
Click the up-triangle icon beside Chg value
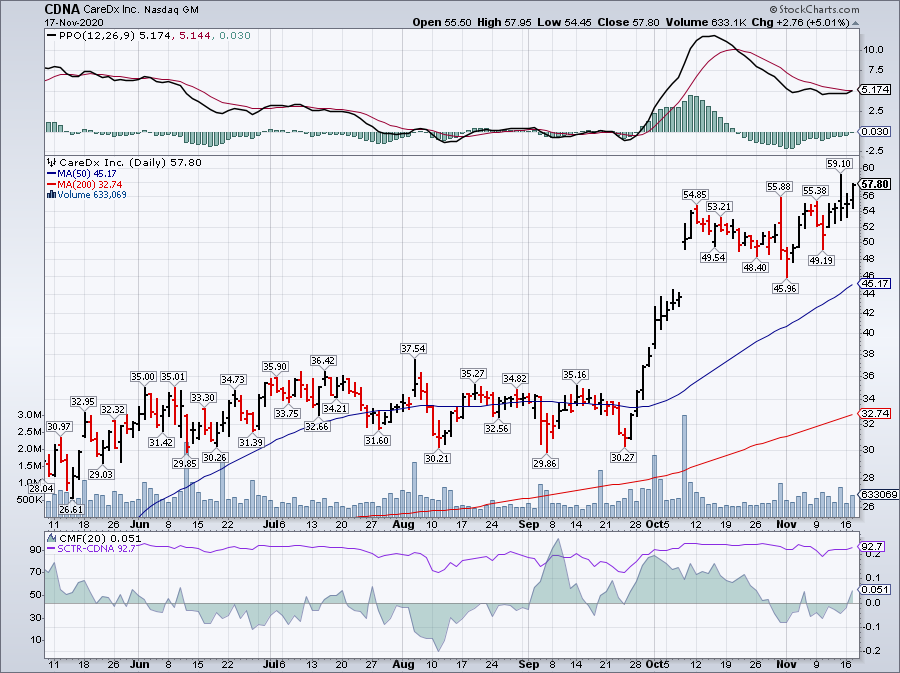point(855,24)
